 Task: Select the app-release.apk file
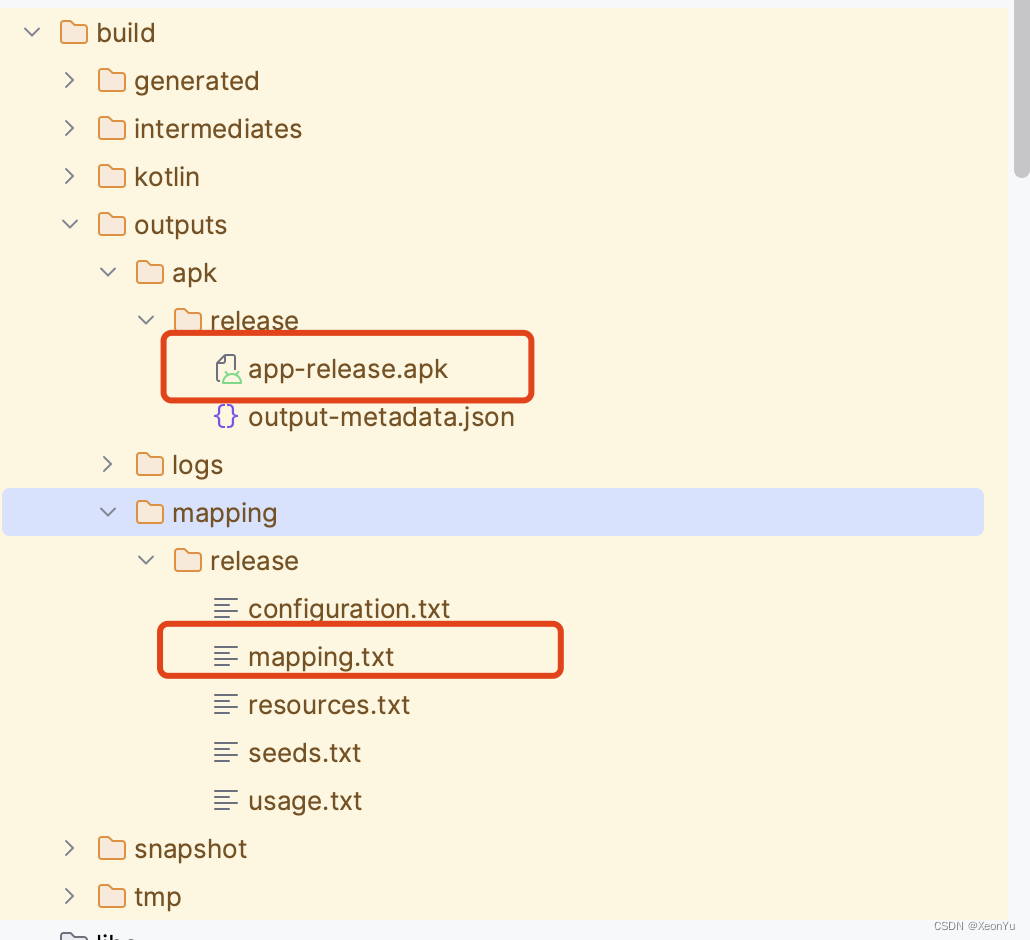[348, 368]
